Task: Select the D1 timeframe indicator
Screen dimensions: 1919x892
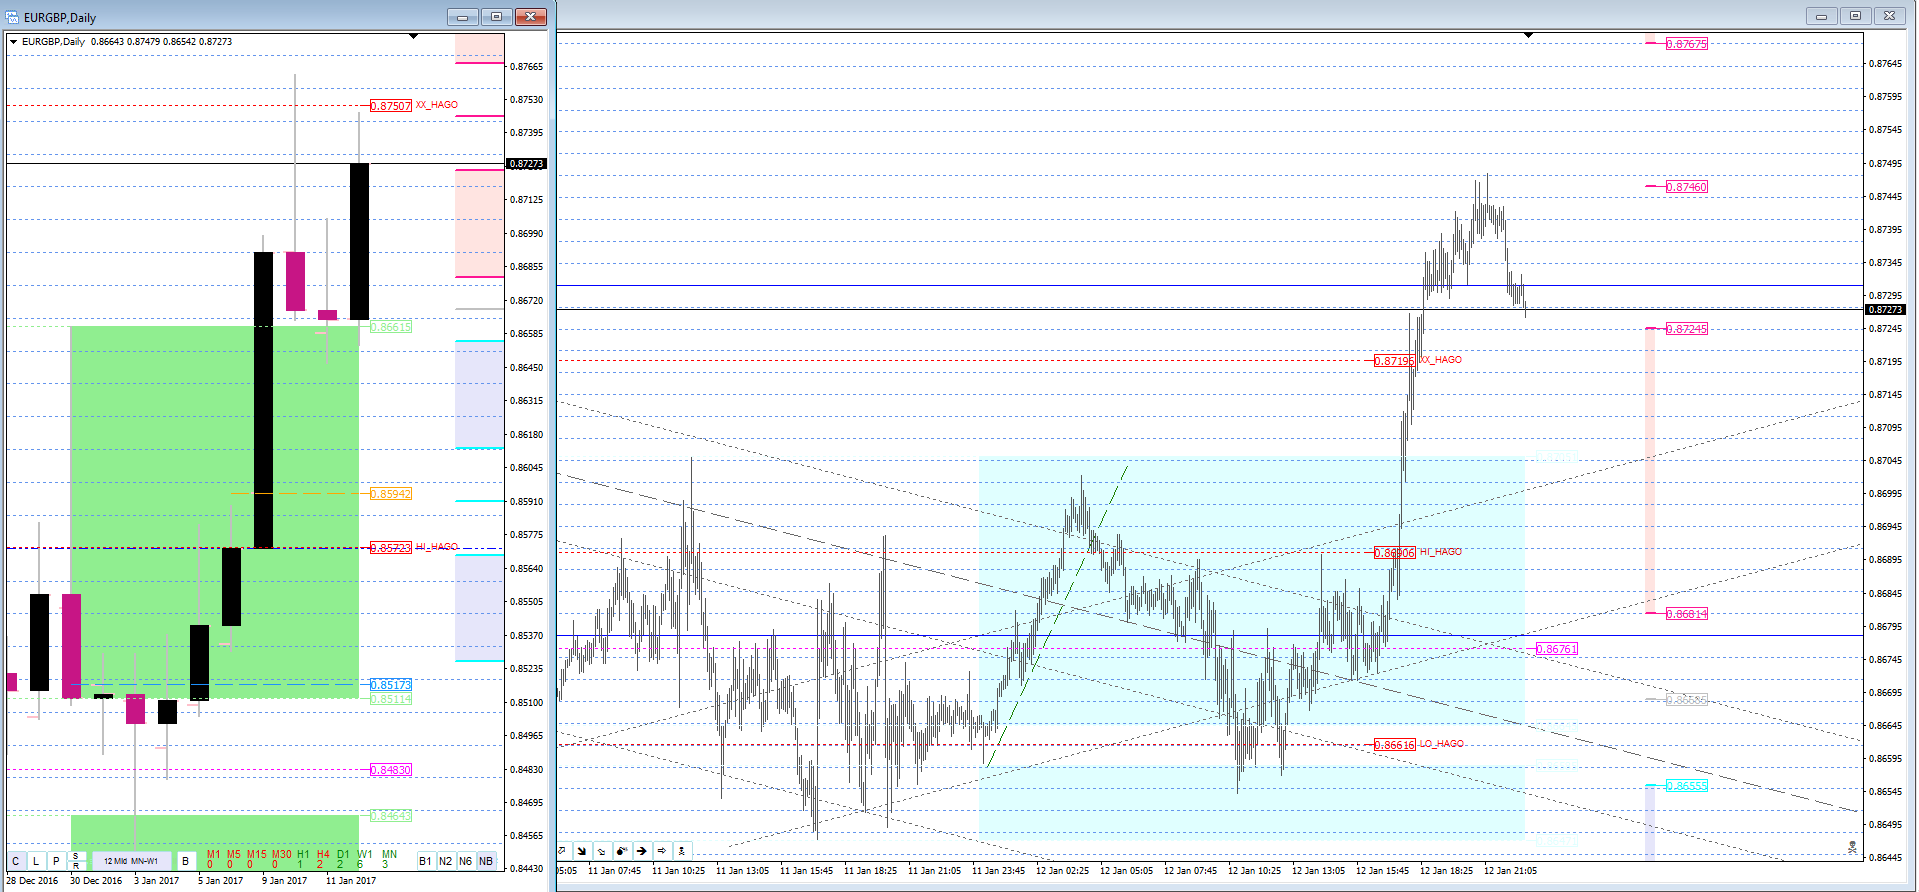Action: coord(343,859)
